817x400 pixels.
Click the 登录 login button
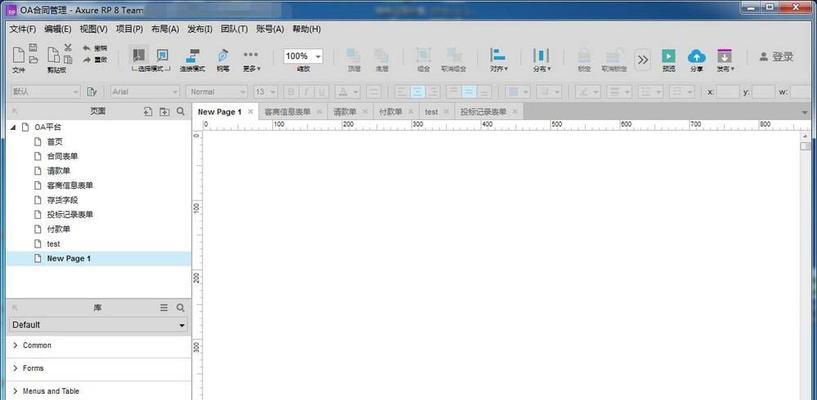pyautogui.click(x=776, y=57)
